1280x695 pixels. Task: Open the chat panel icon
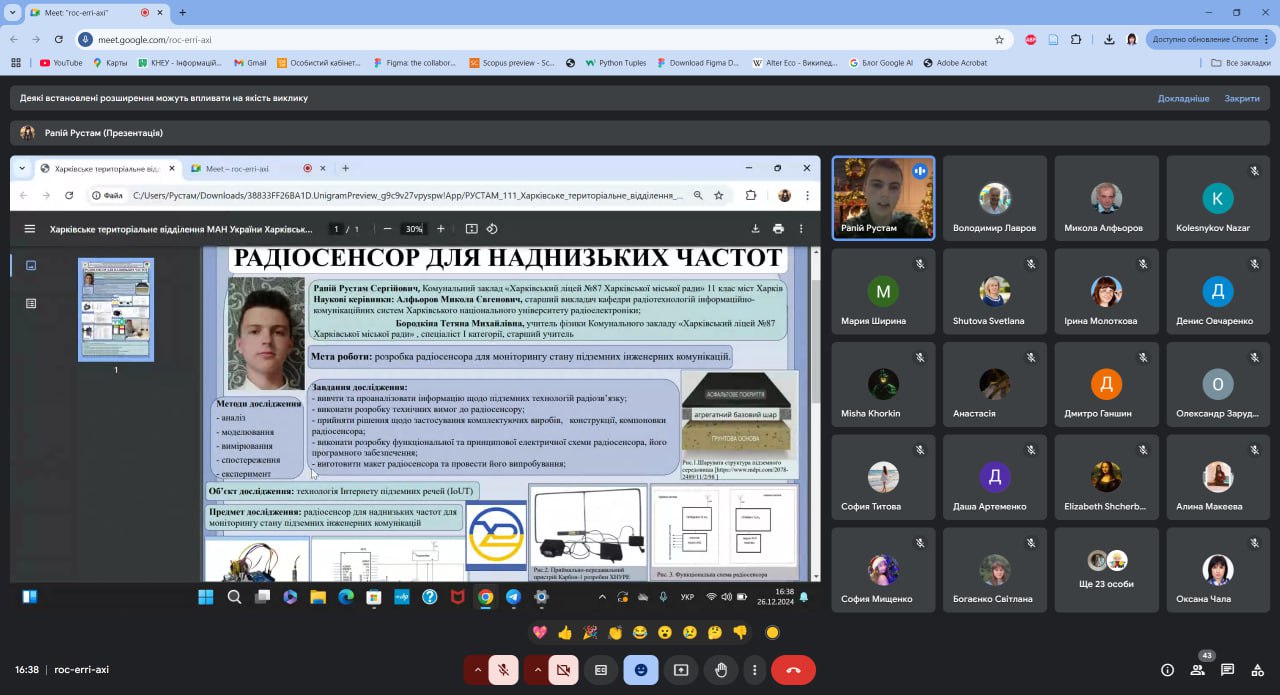(1227, 670)
